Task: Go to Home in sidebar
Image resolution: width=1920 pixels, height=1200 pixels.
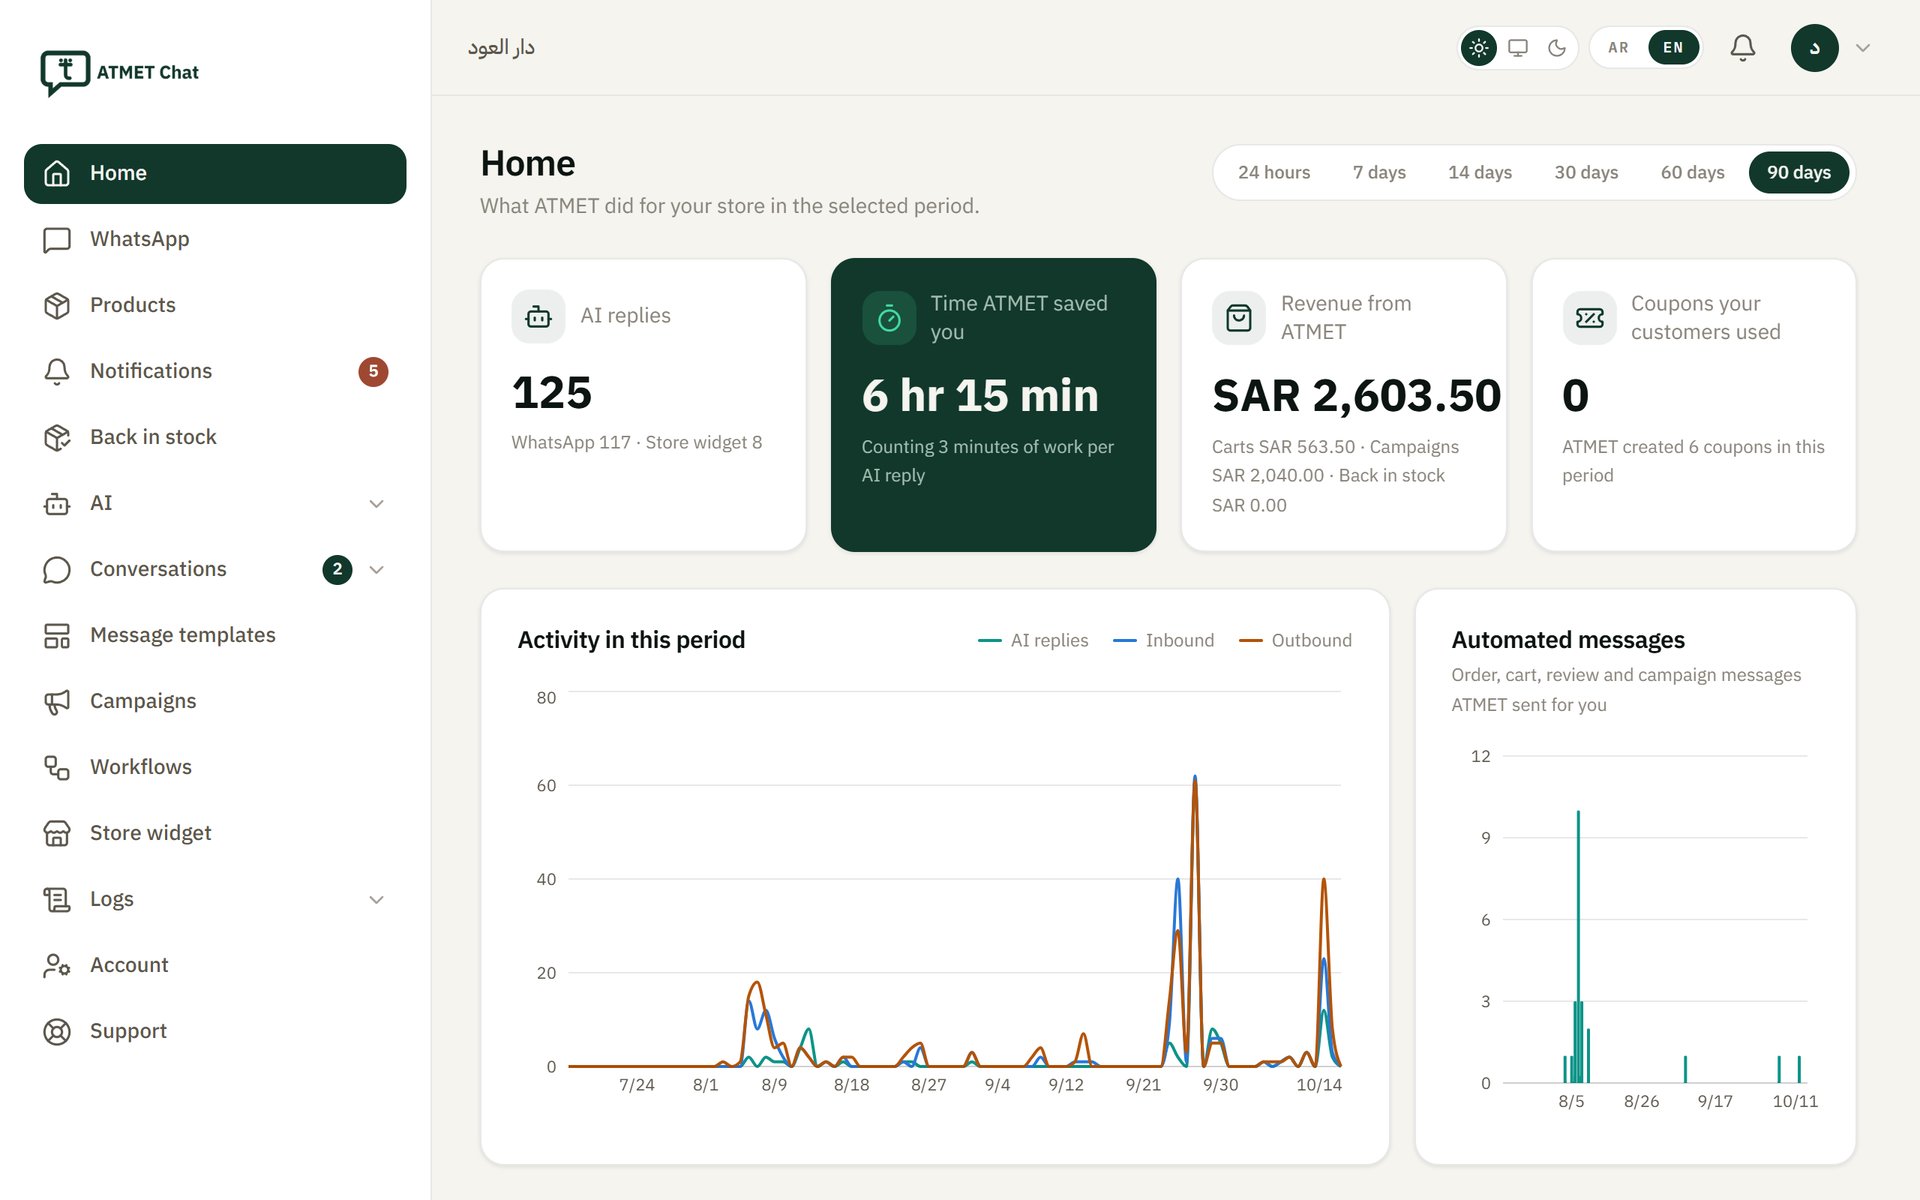Action: pos(215,173)
